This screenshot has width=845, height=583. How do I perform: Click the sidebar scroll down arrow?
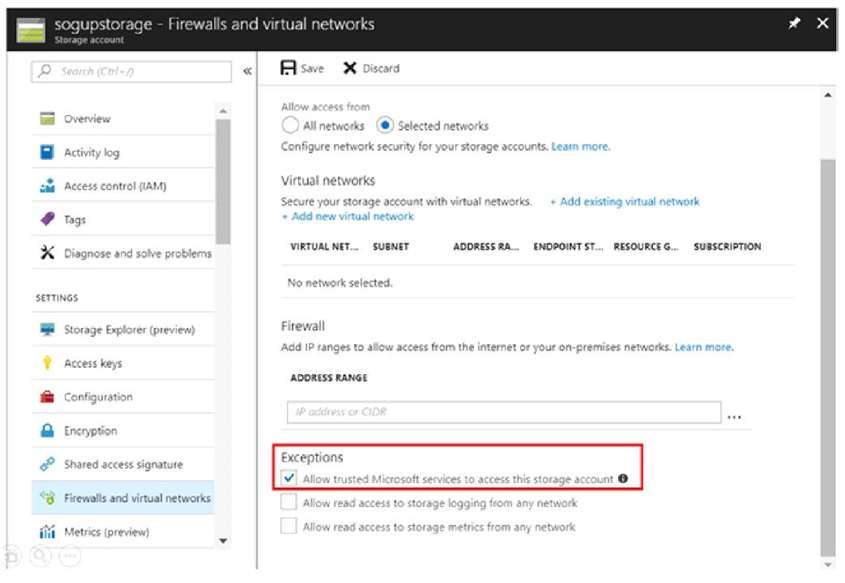point(223,540)
